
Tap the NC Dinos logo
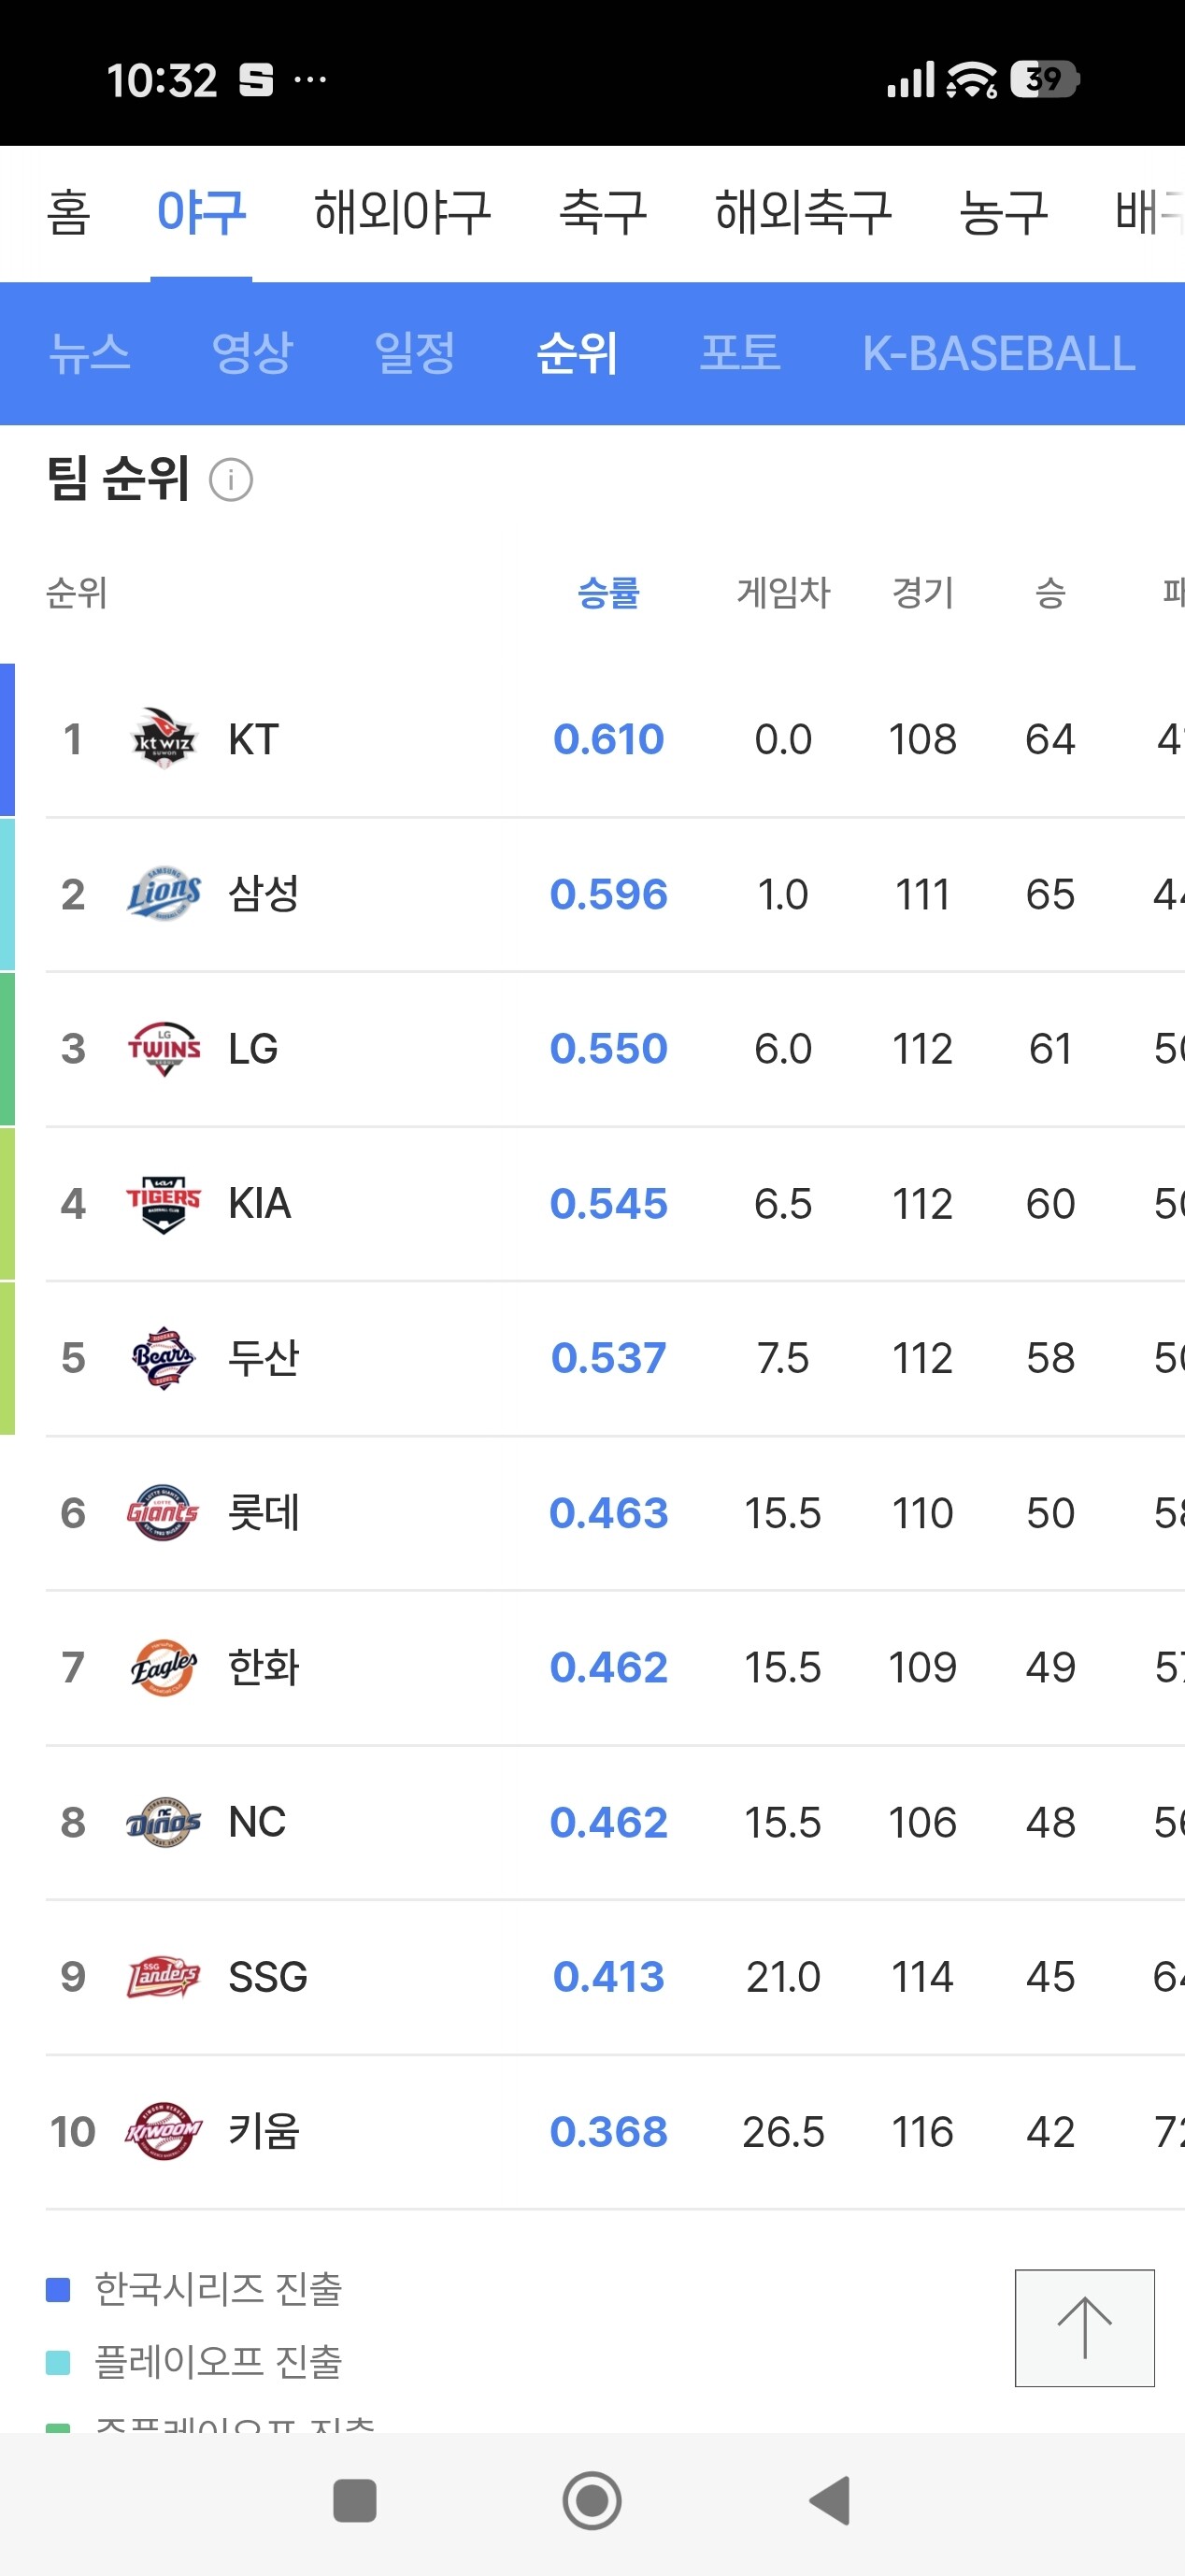point(164,1822)
